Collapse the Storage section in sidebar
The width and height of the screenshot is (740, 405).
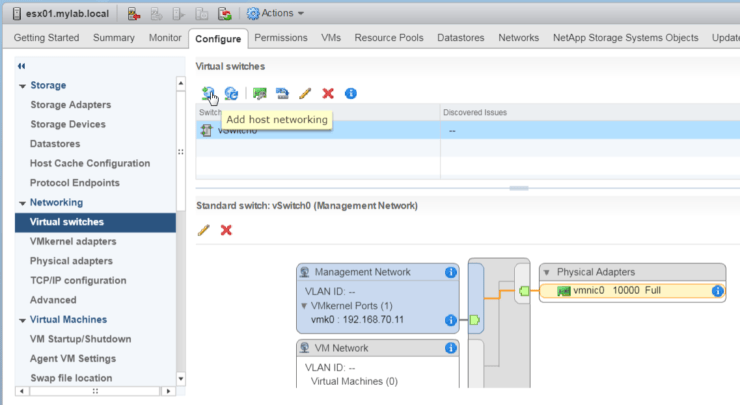(x=22, y=86)
